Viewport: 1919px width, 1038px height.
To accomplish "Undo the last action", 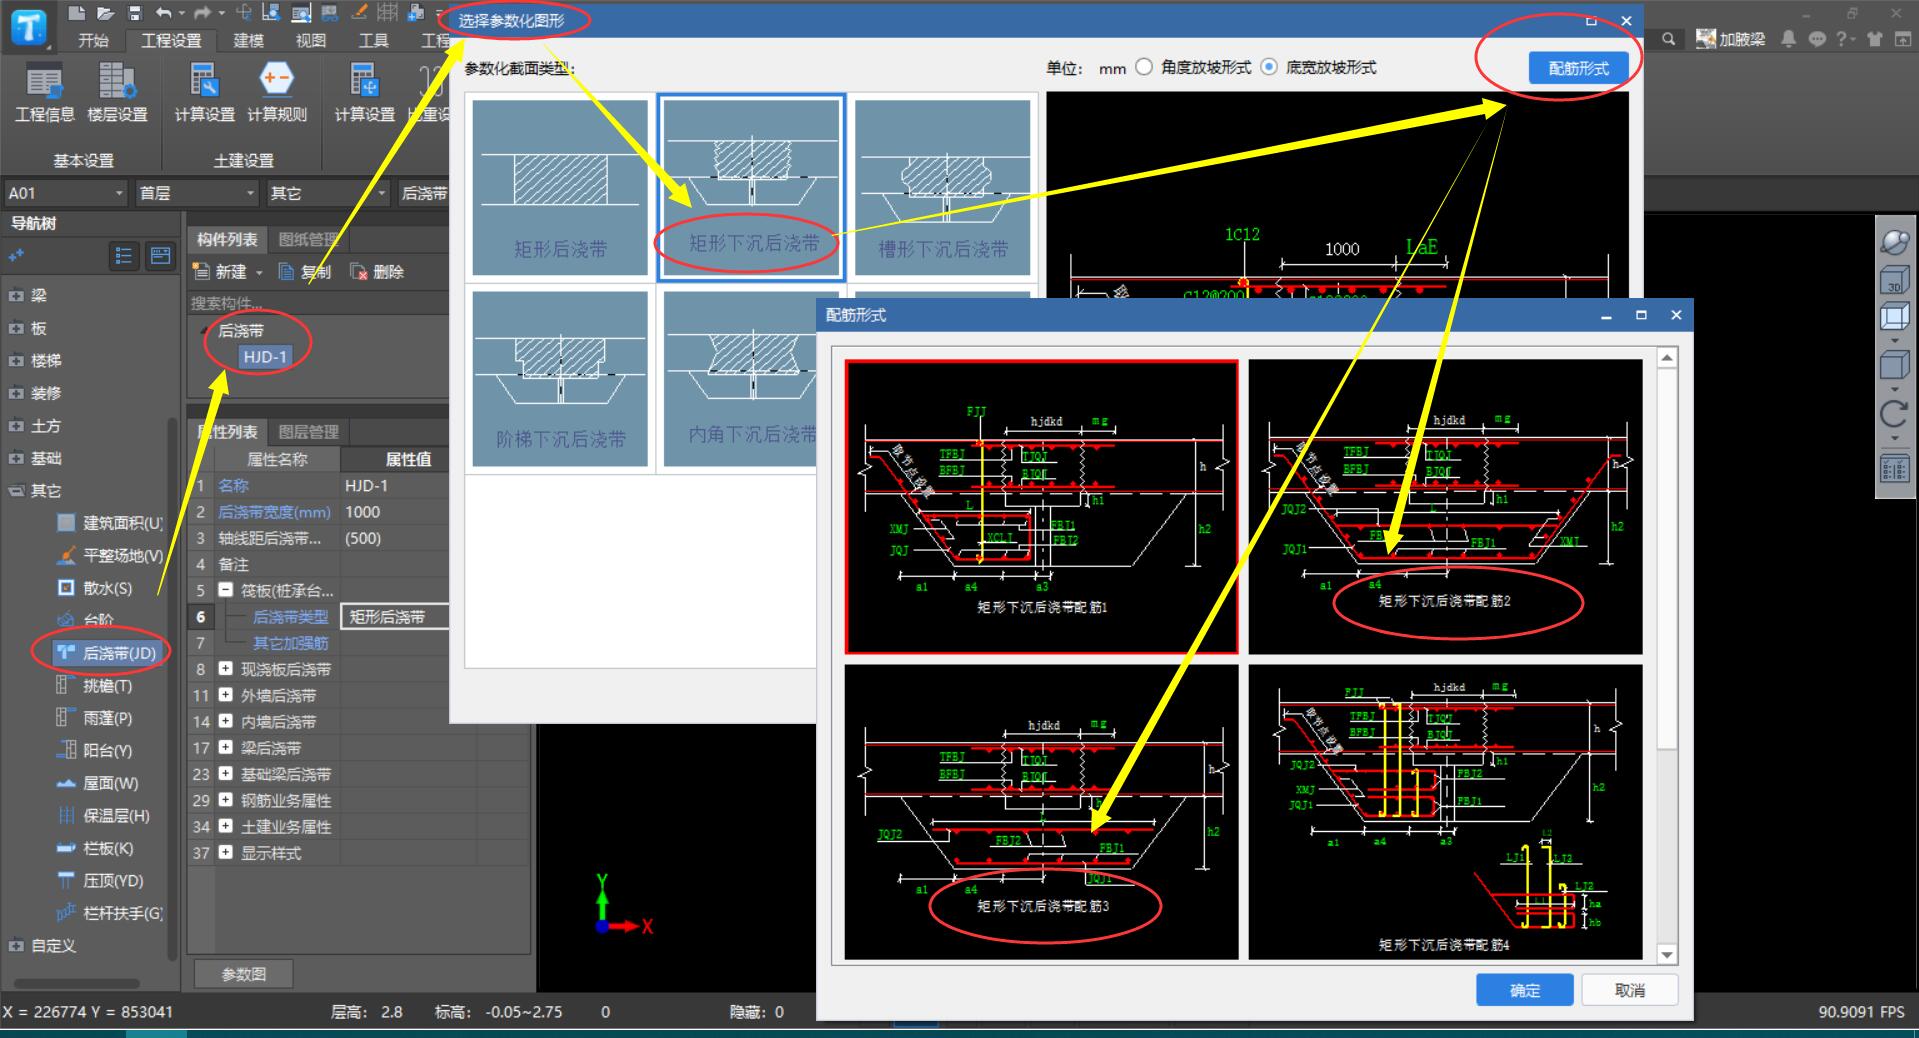I will pyautogui.click(x=164, y=12).
